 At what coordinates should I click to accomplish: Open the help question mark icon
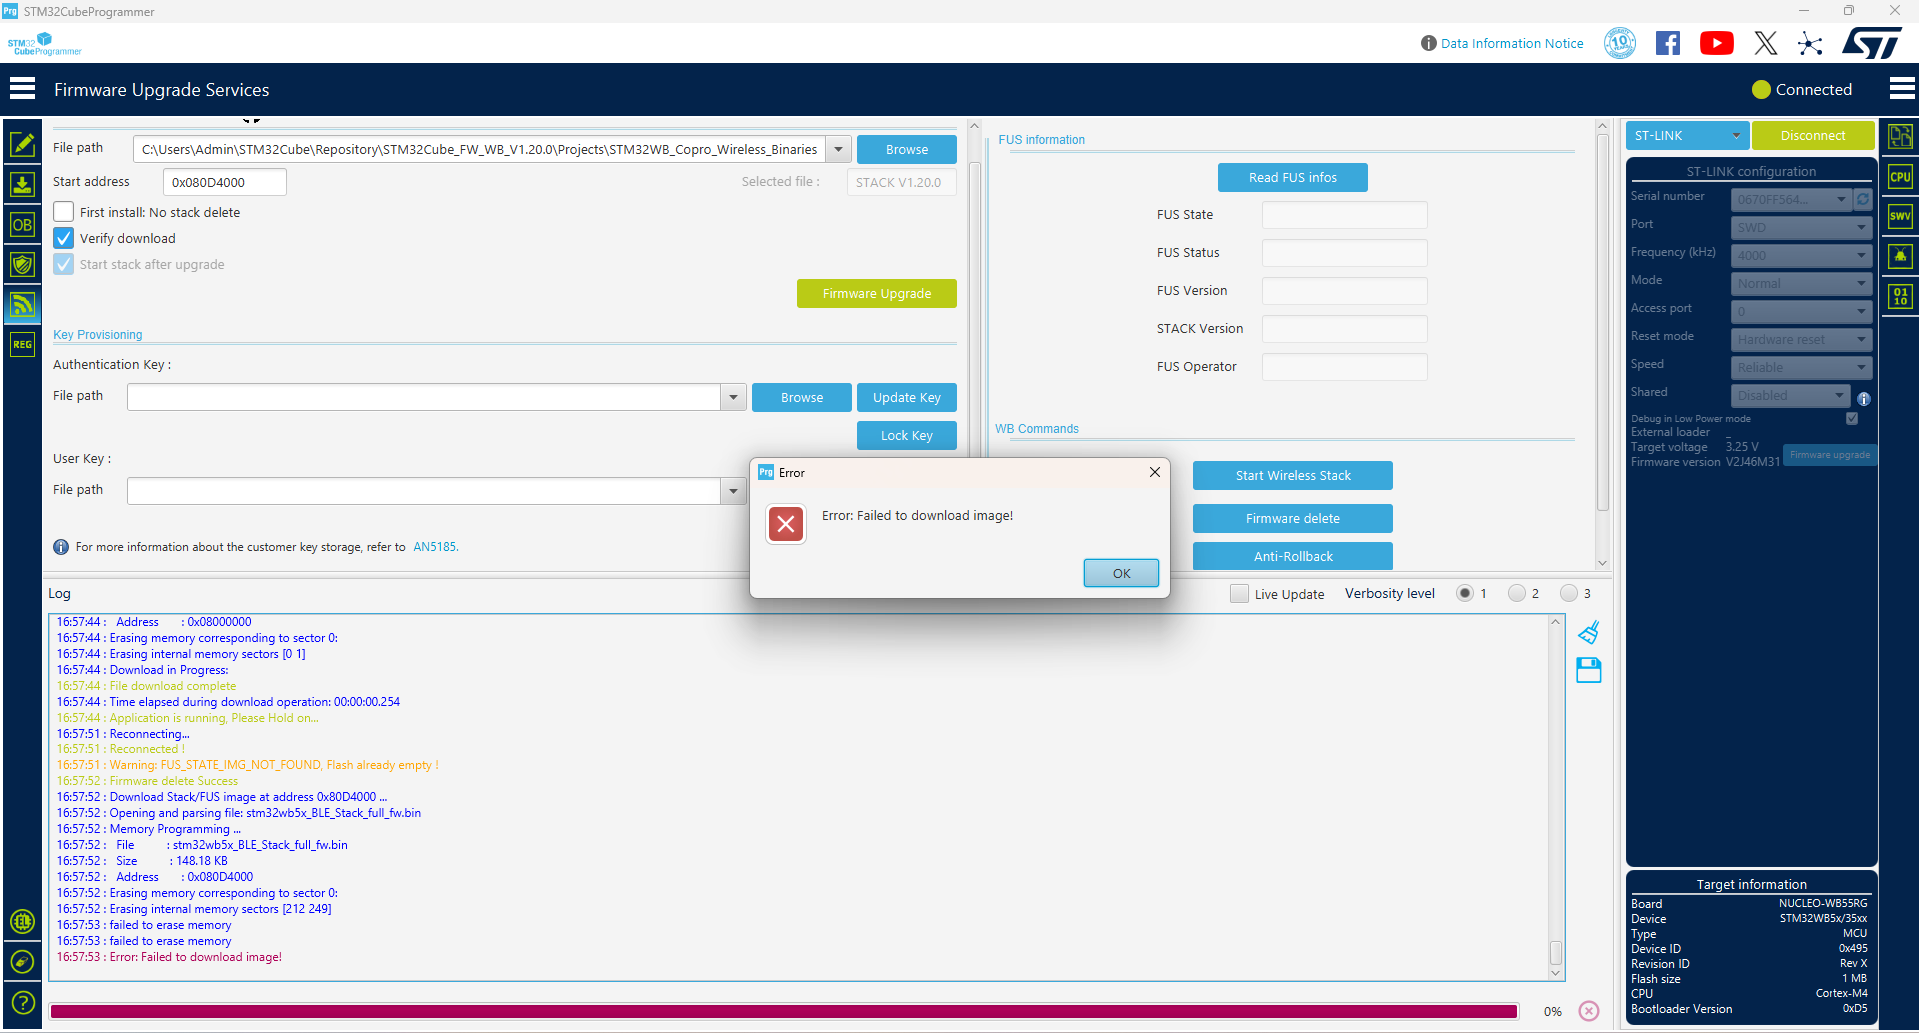point(22,1002)
